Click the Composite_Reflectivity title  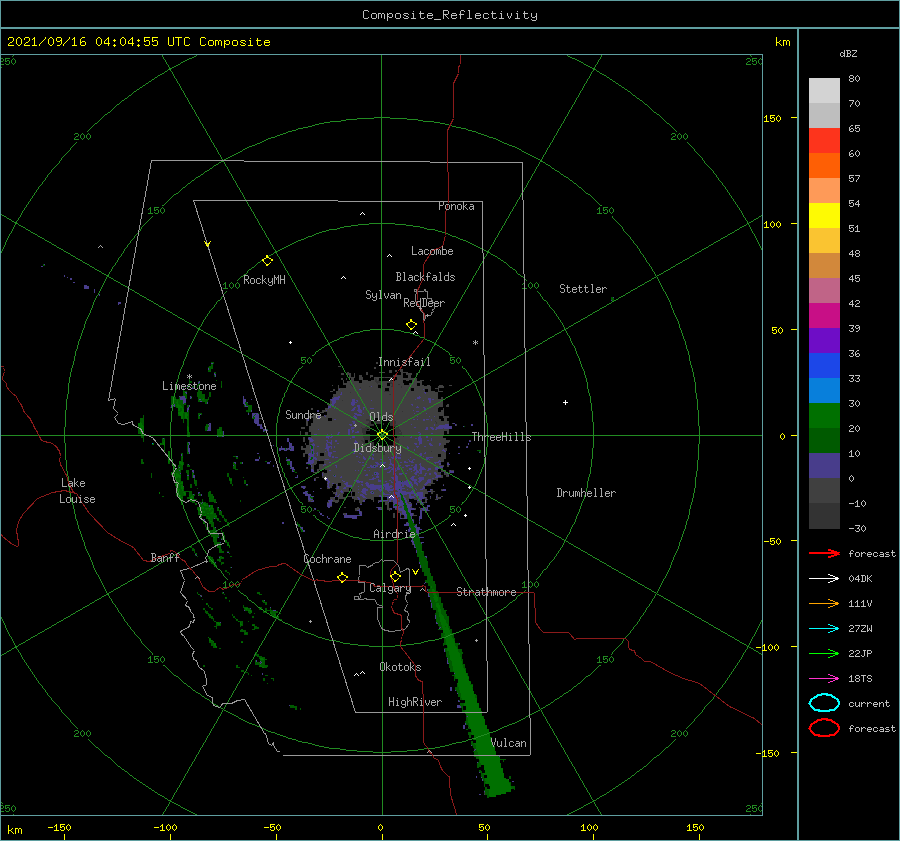(x=449, y=15)
